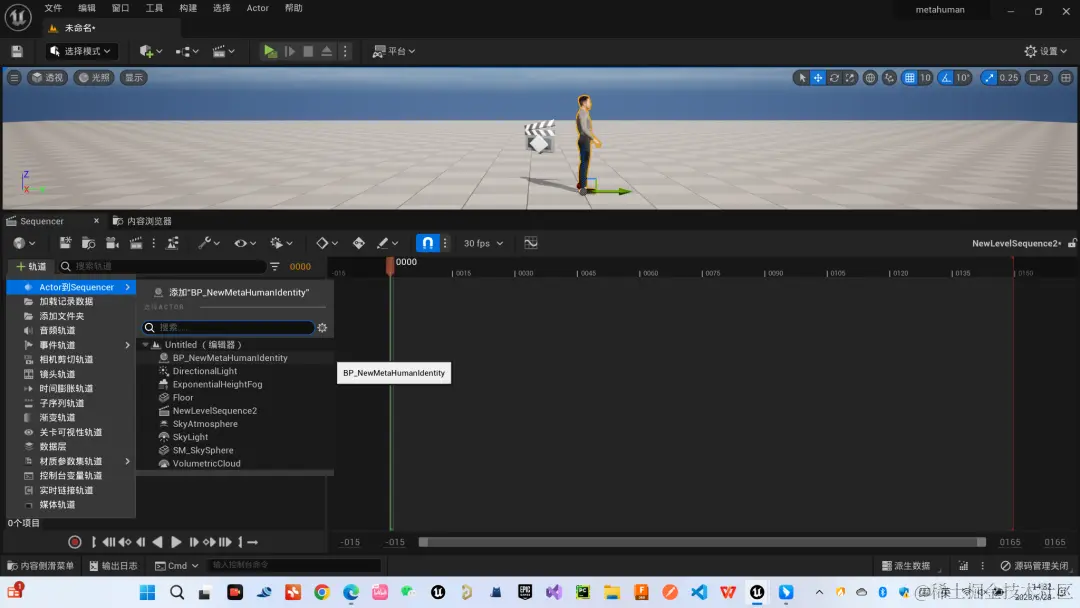The image size is (1080, 608).
Task: Switch to the 内容浏览器 tab
Action: pyautogui.click(x=143, y=221)
